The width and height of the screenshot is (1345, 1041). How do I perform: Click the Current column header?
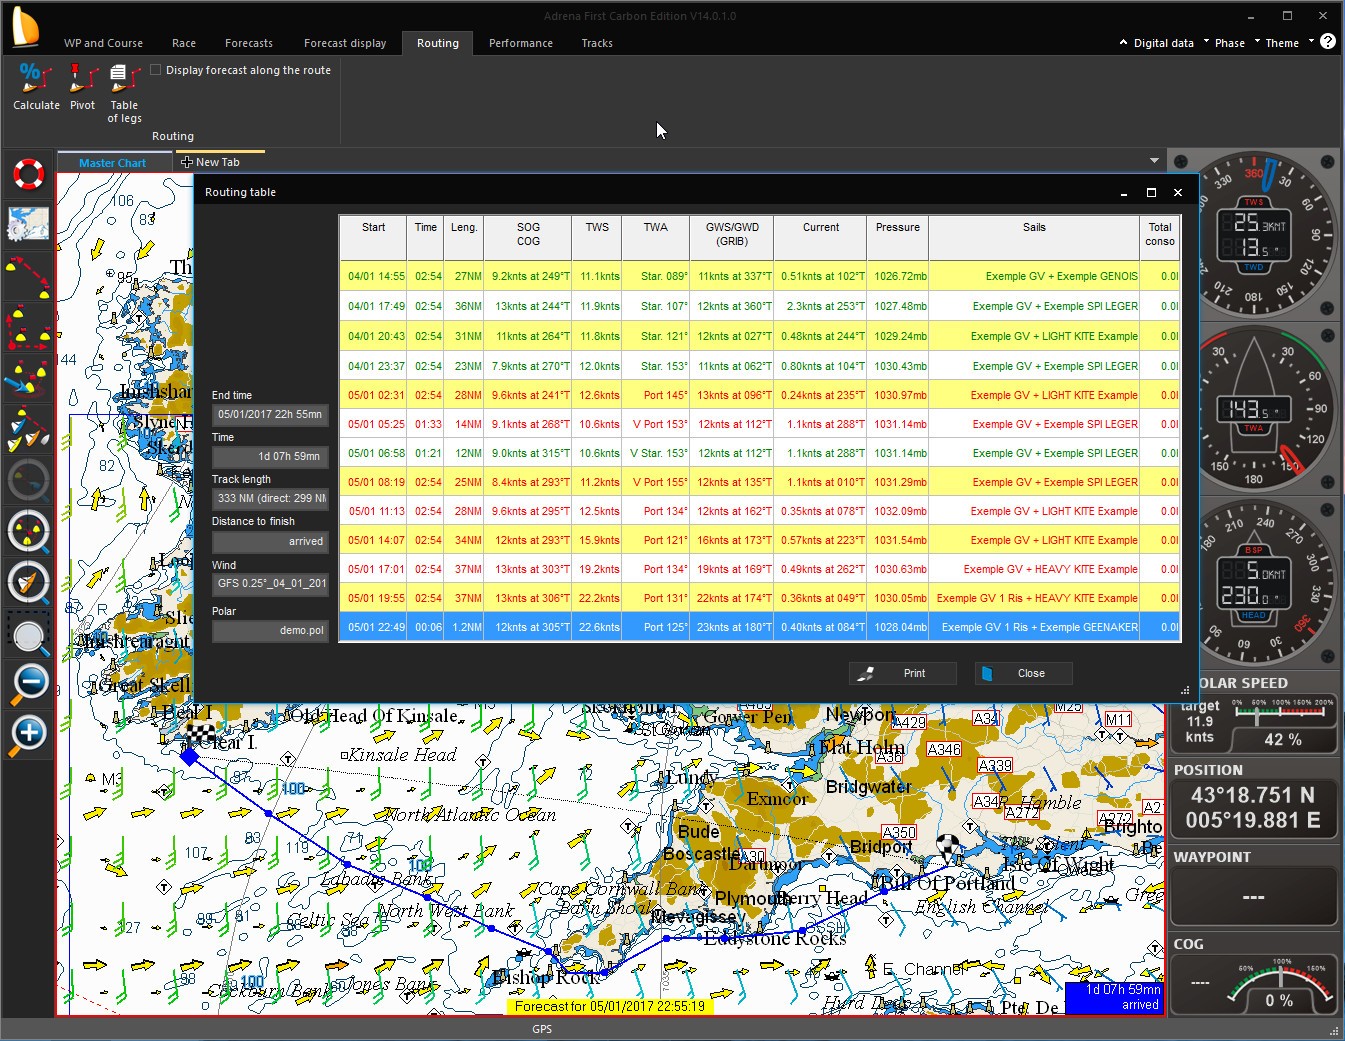point(821,238)
